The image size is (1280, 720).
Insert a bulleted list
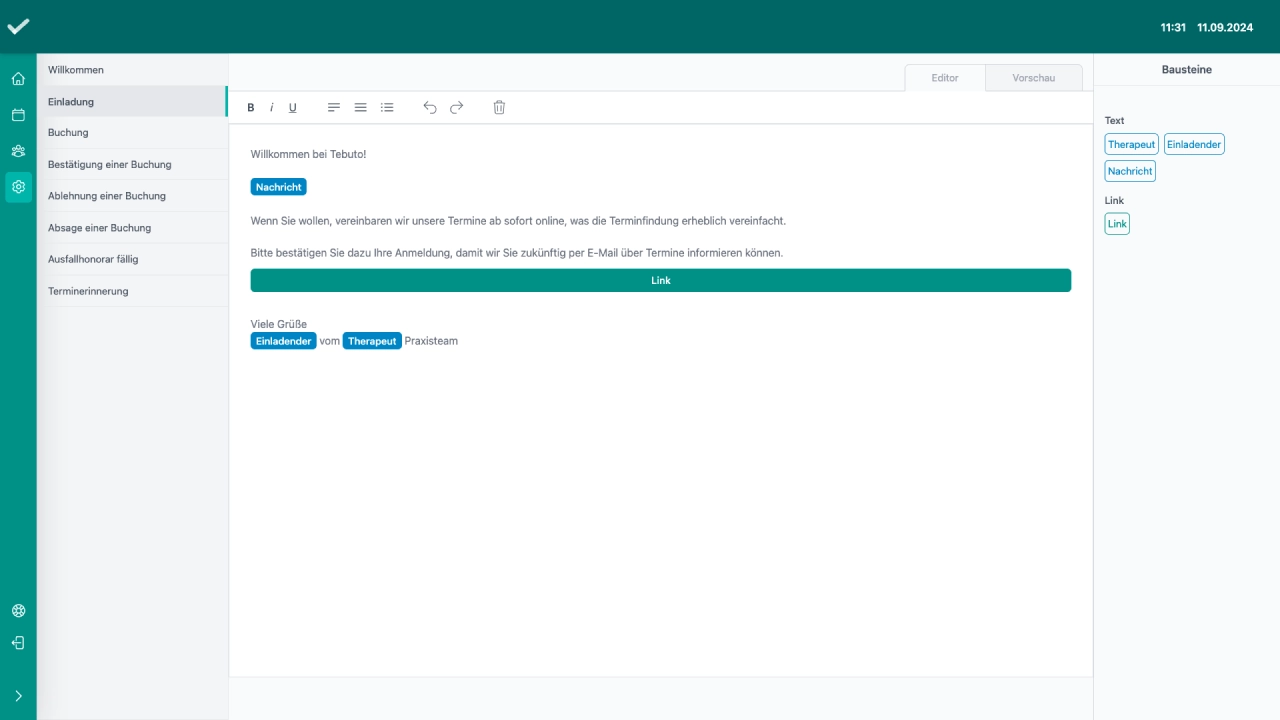(x=387, y=108)
